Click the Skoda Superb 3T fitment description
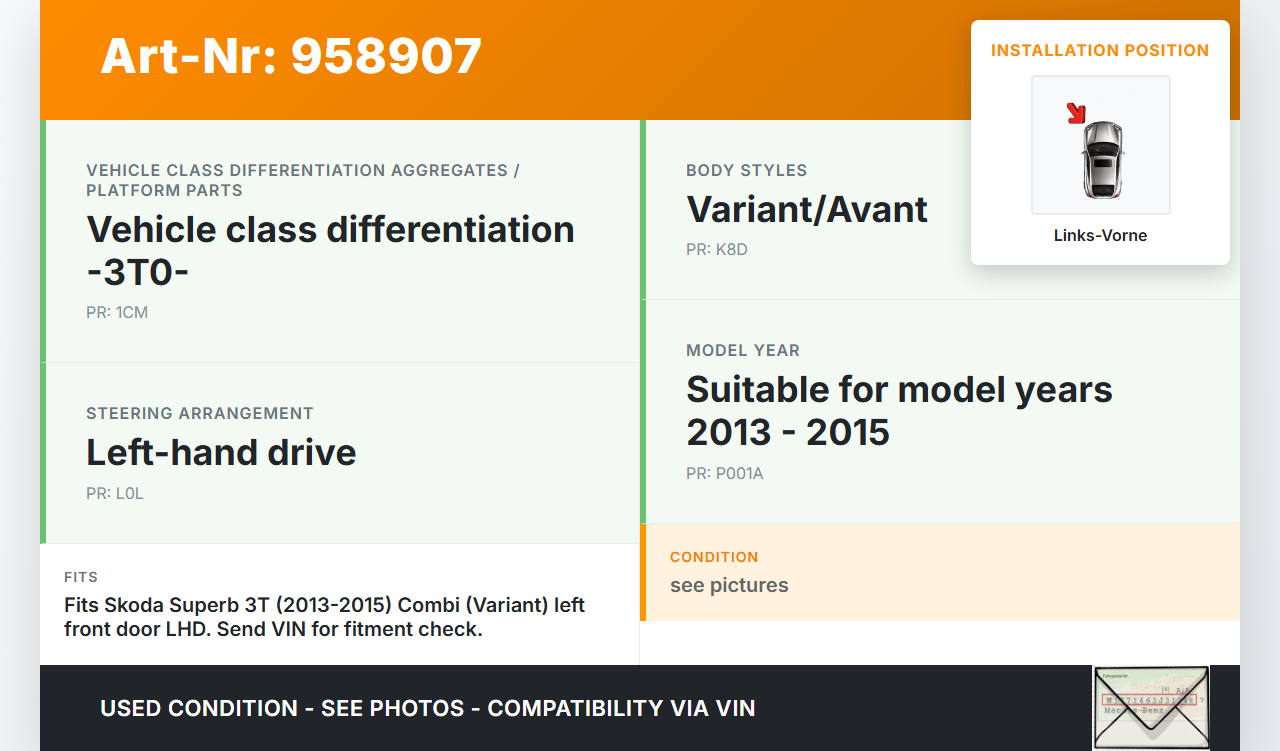 coord(324,617)
